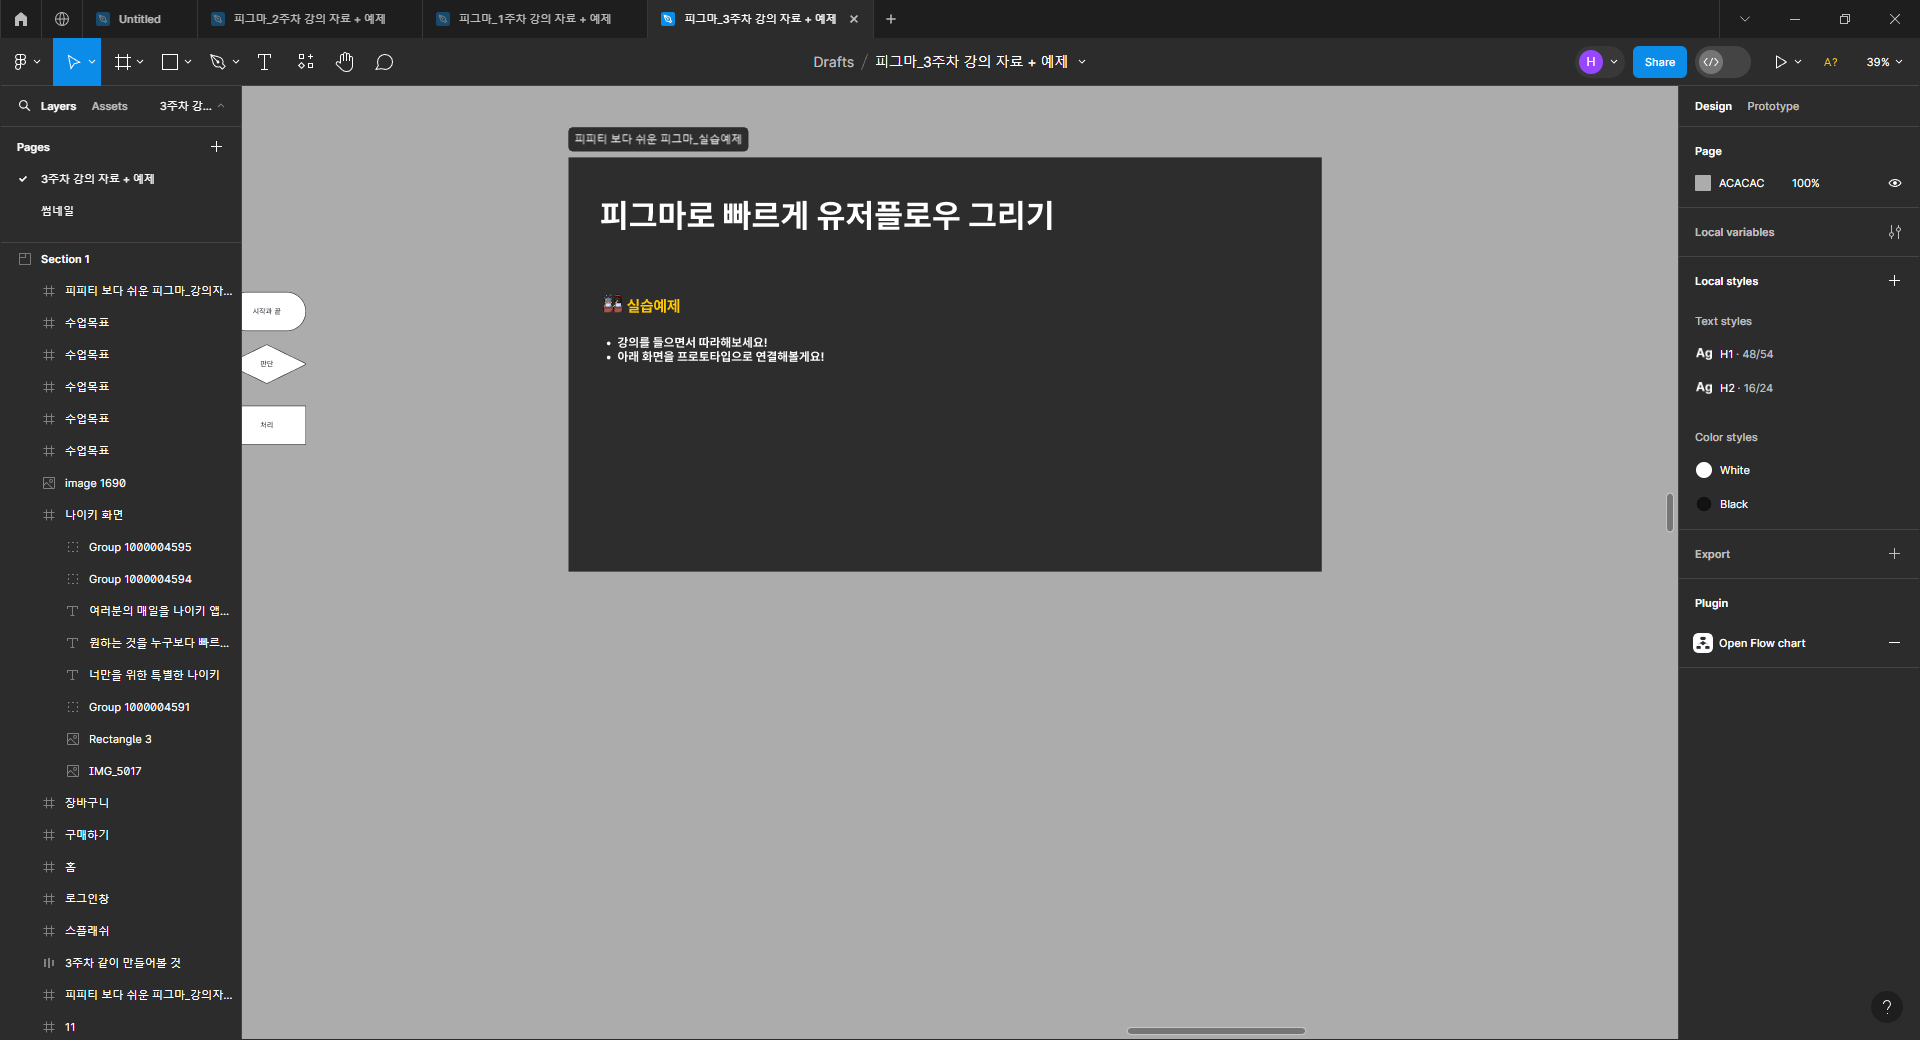1920x1040 pixels.
Task: Open zoom level 39% dropdown
Action: [1884, 62]
